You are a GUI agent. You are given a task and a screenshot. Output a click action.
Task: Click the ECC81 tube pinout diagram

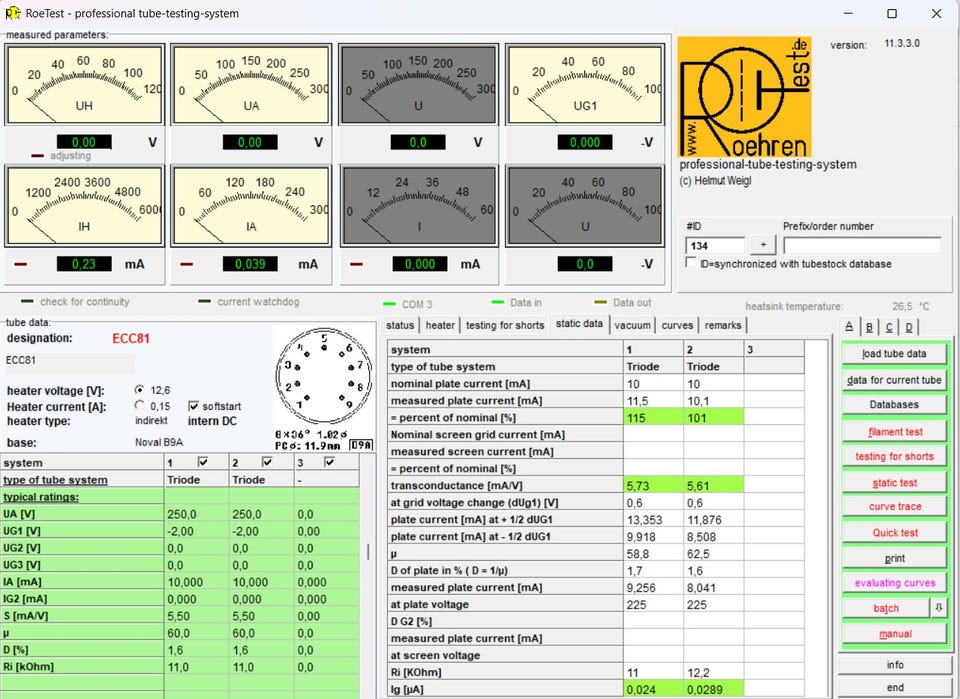tap(324, 376)
